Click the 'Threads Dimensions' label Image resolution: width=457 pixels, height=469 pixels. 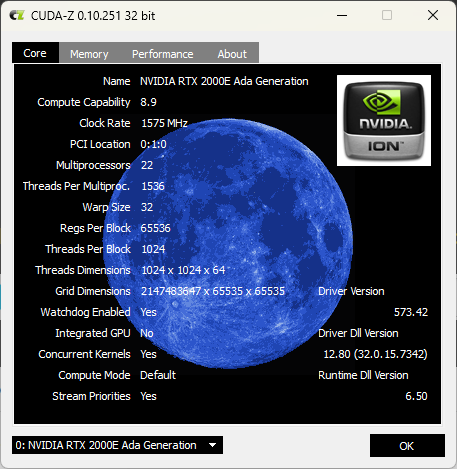click(83, 270)
